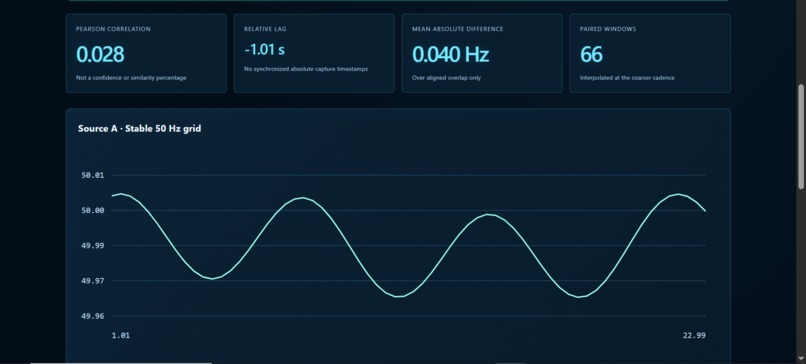
Task: Click the 49.99 y-axis label
Action: (93, 246)
